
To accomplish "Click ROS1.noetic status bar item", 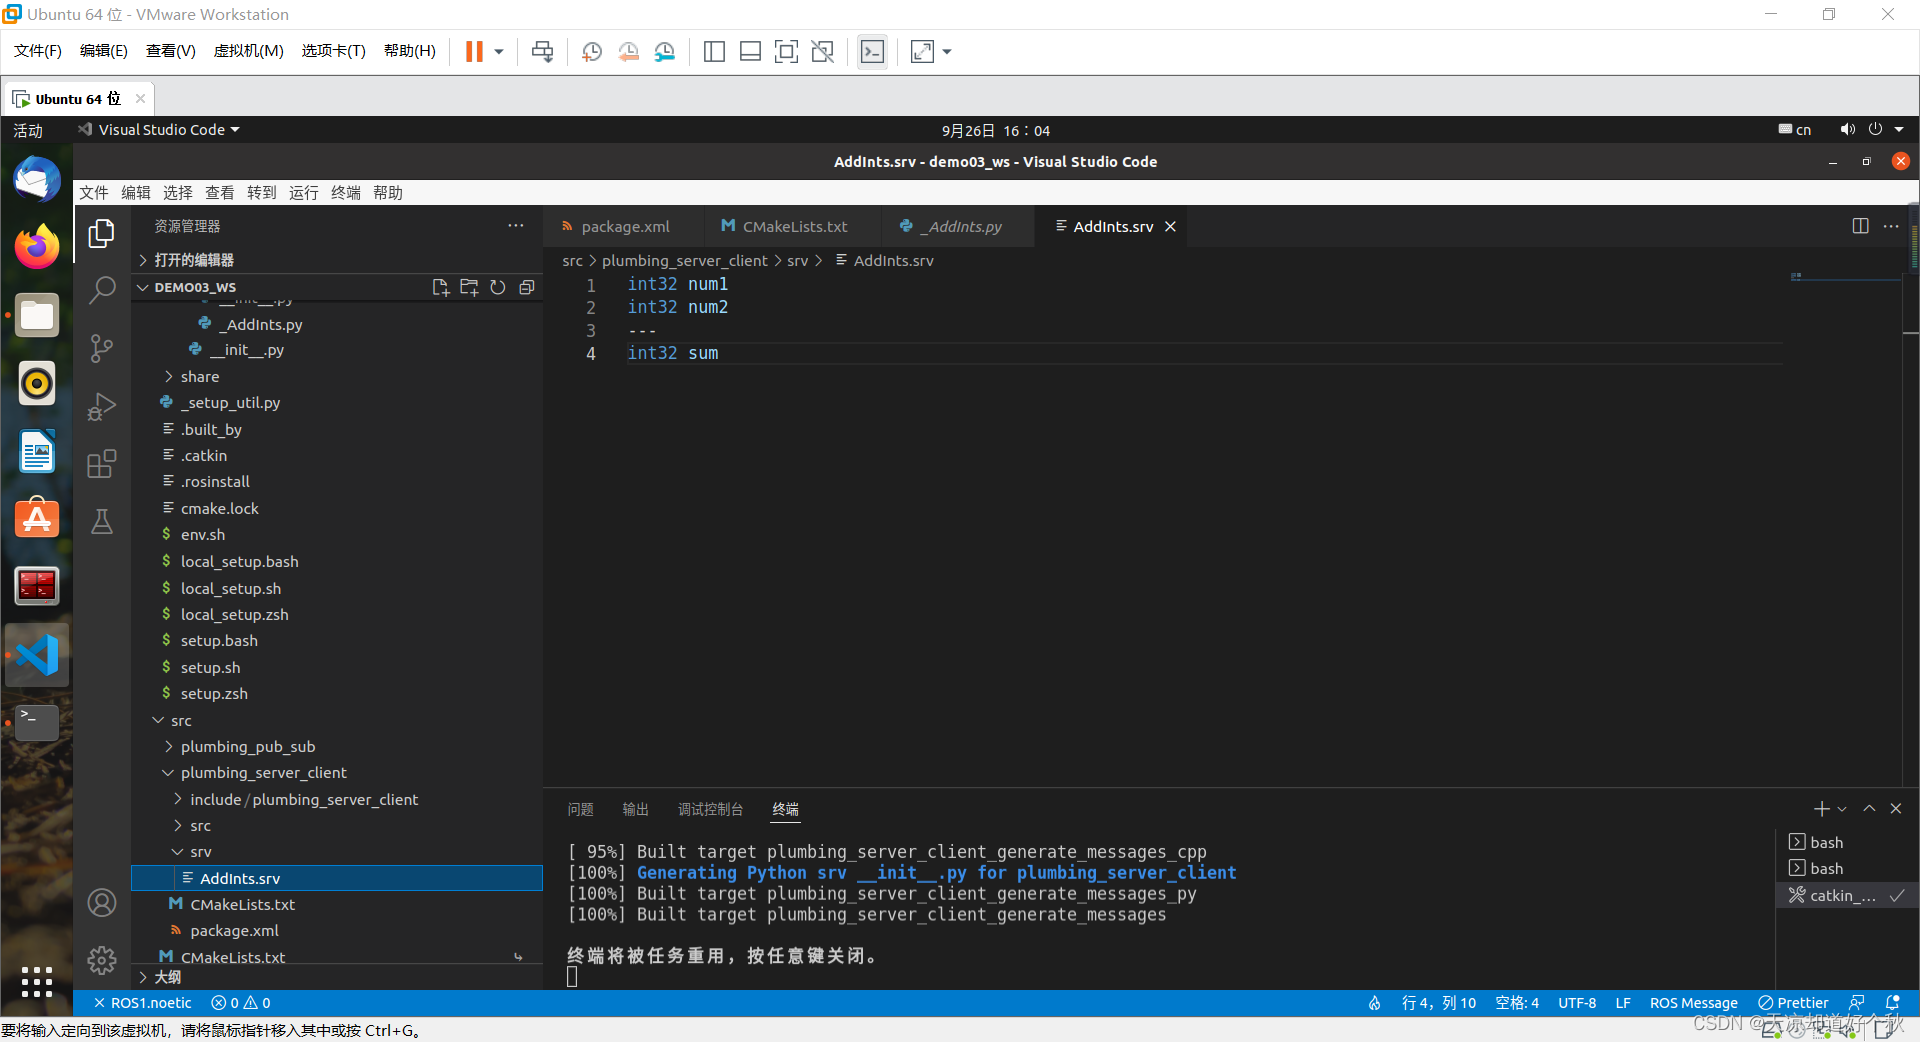I will click(142, 1003).
